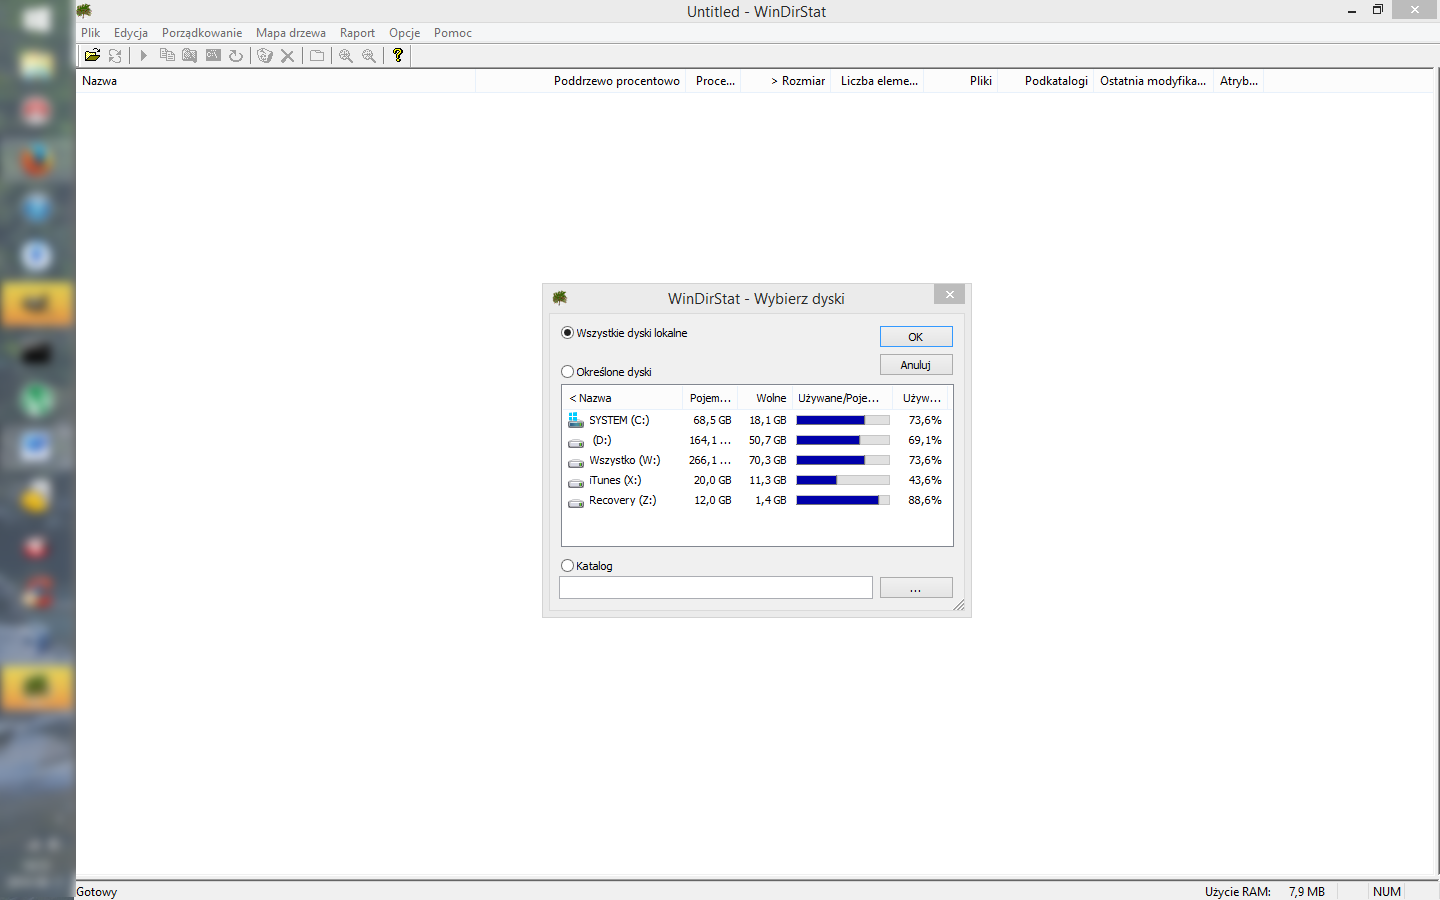Select the 'iTunes (X:)' drive name

tap(615, 480)
